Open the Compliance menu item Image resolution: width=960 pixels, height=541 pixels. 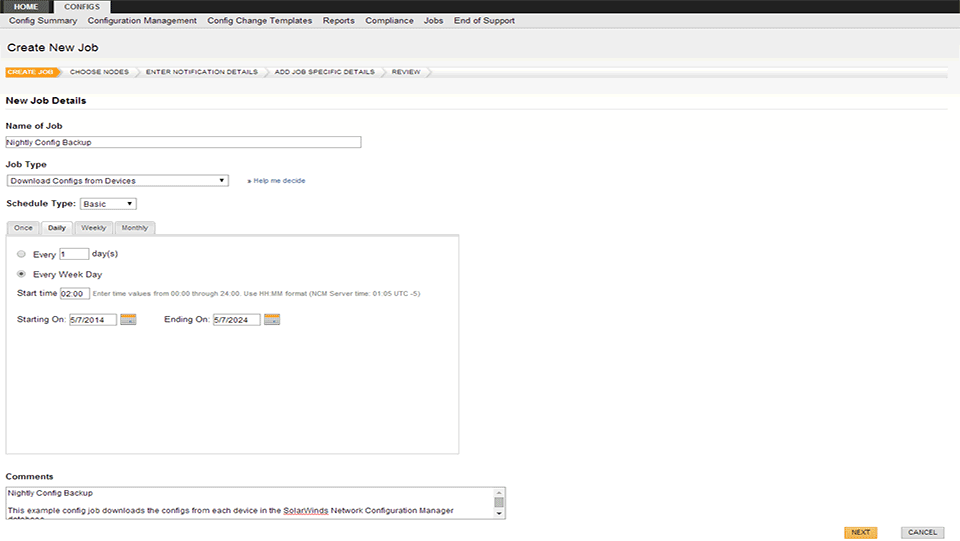coord(389,21)
